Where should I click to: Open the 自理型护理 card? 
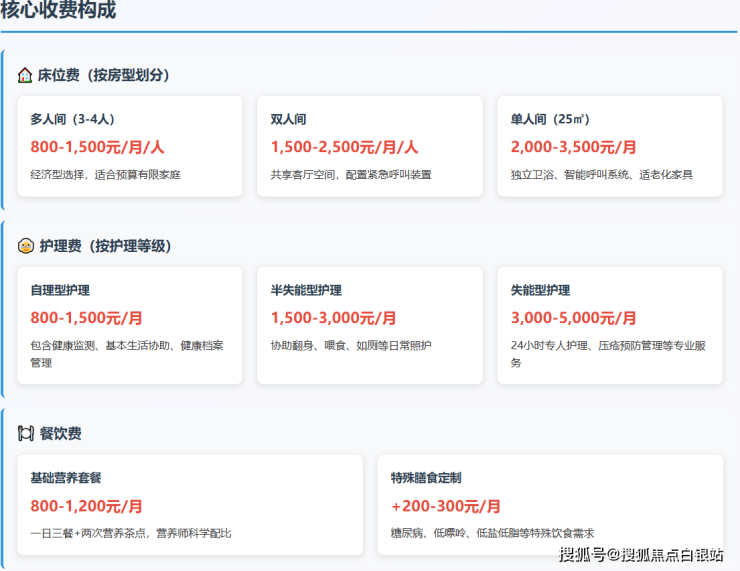point(130,325)
